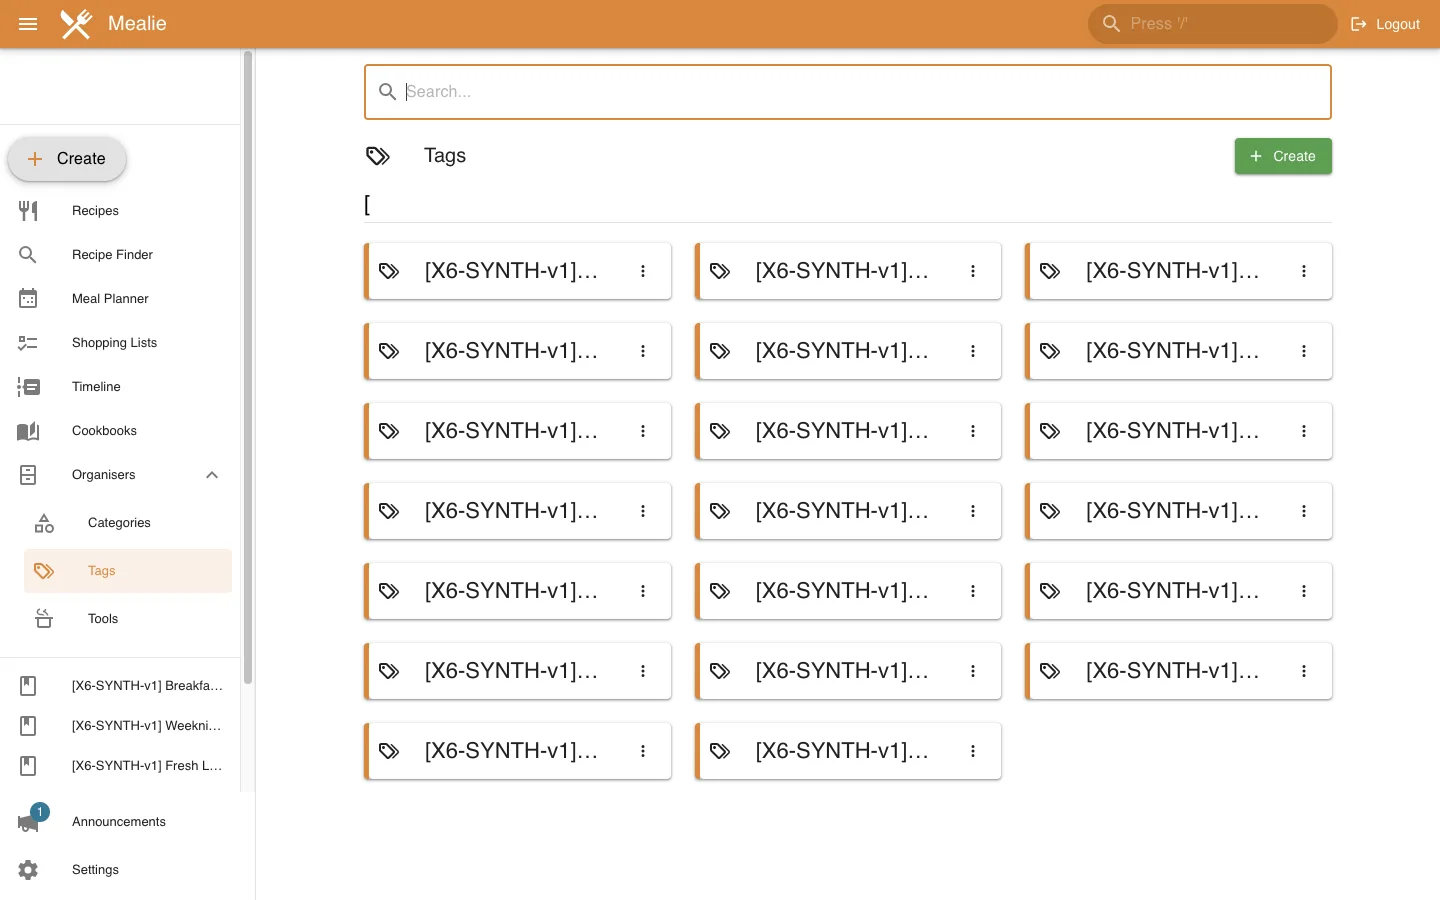
Task: Click the green Create tag button
Action: [1283, 156]
